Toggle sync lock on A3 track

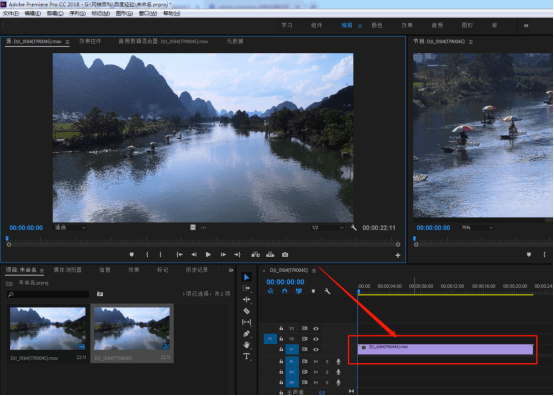coord(304,382)
